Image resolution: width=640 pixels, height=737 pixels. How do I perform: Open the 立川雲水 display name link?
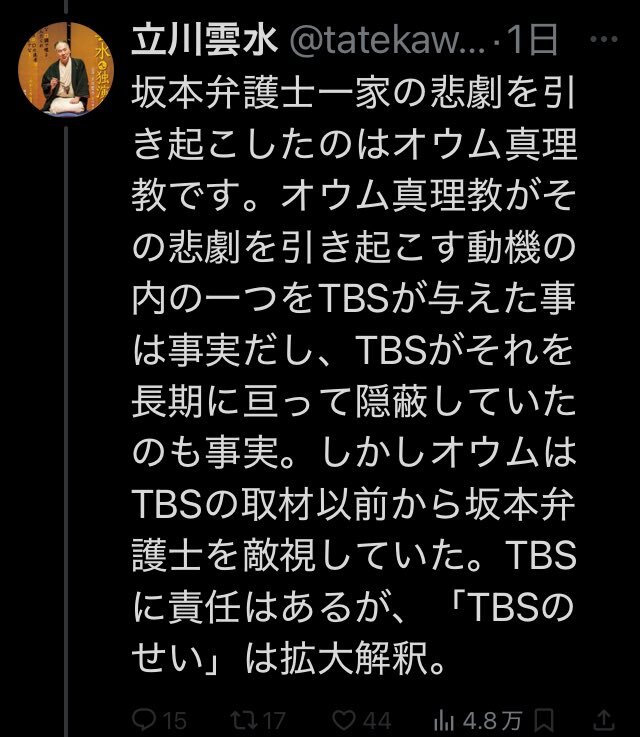pos(205,40)
